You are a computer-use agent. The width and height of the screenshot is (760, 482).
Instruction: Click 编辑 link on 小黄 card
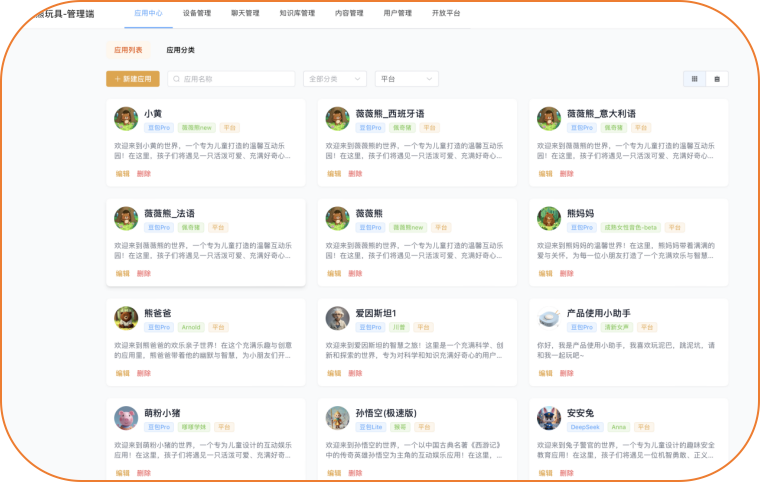coord(122,173)
